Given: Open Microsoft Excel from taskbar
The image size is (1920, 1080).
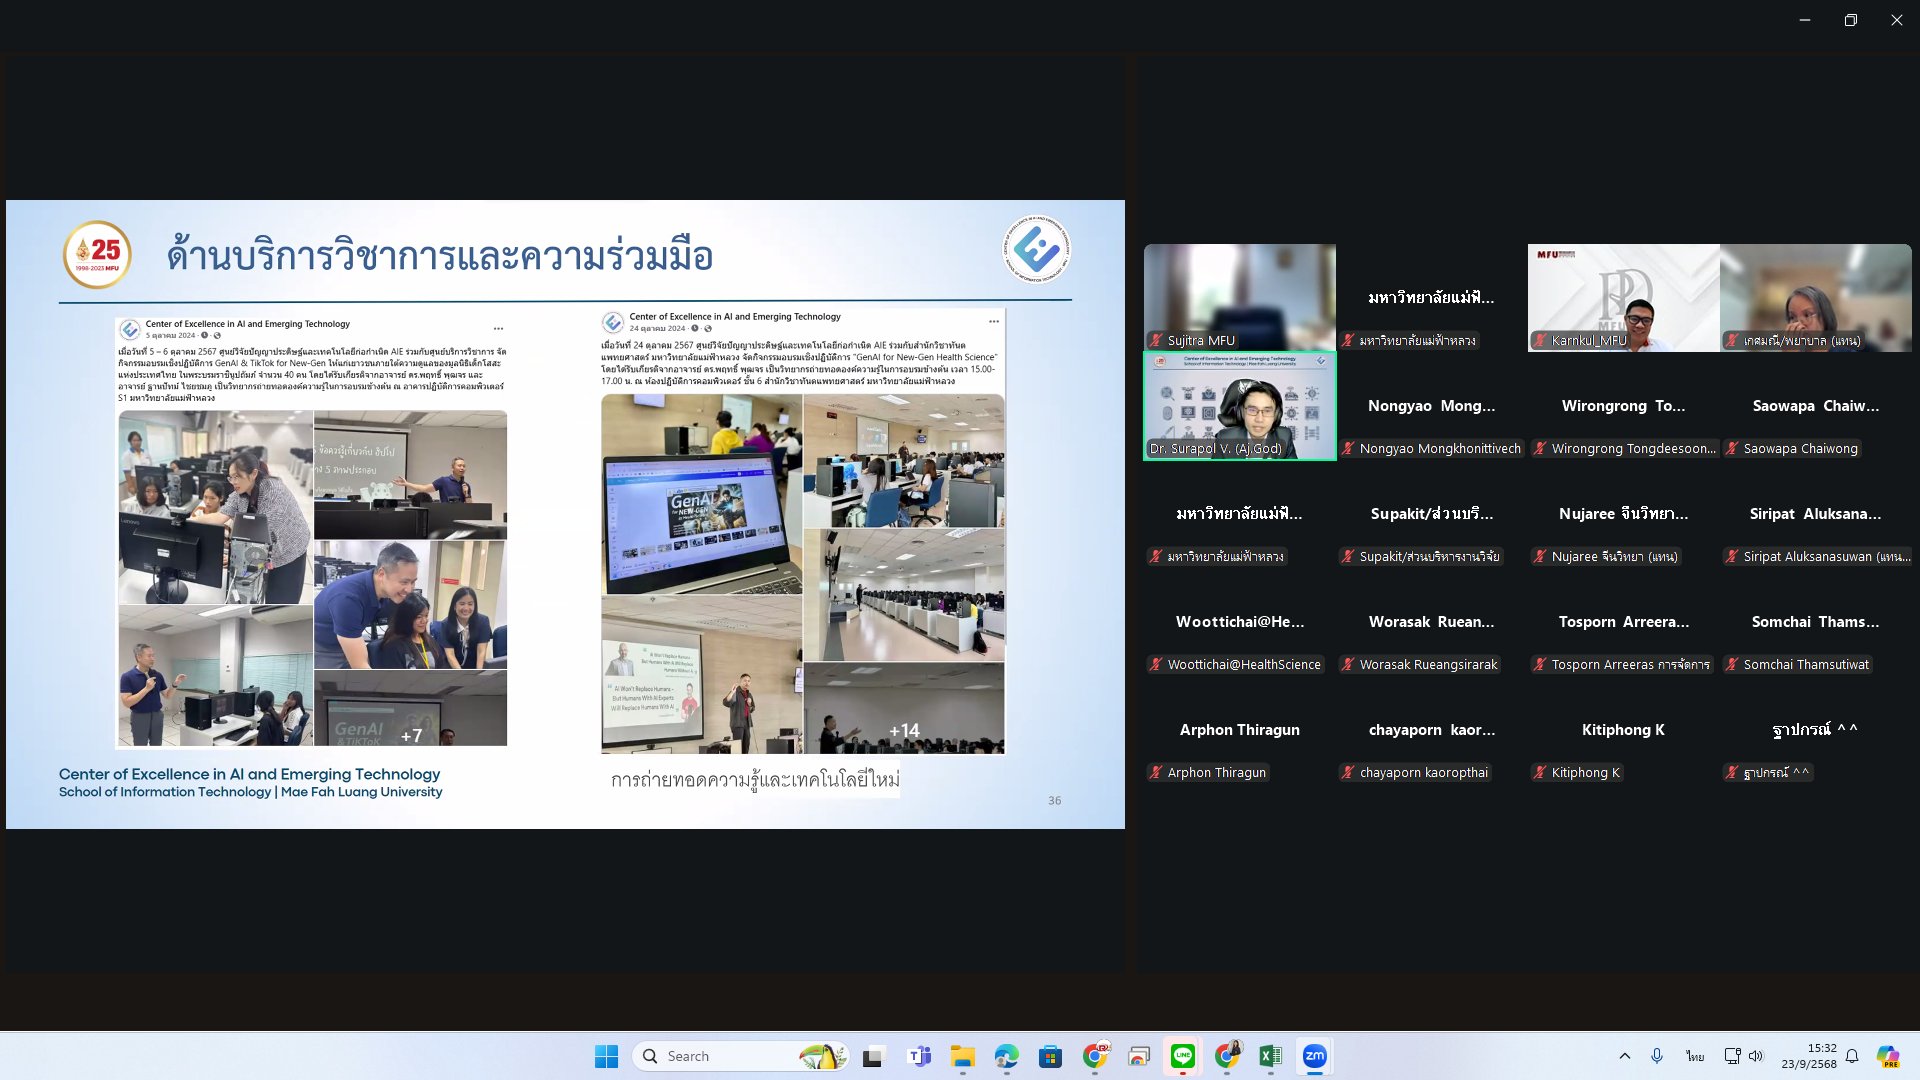Looking at the screenshot, I should click(1270, 1056).
